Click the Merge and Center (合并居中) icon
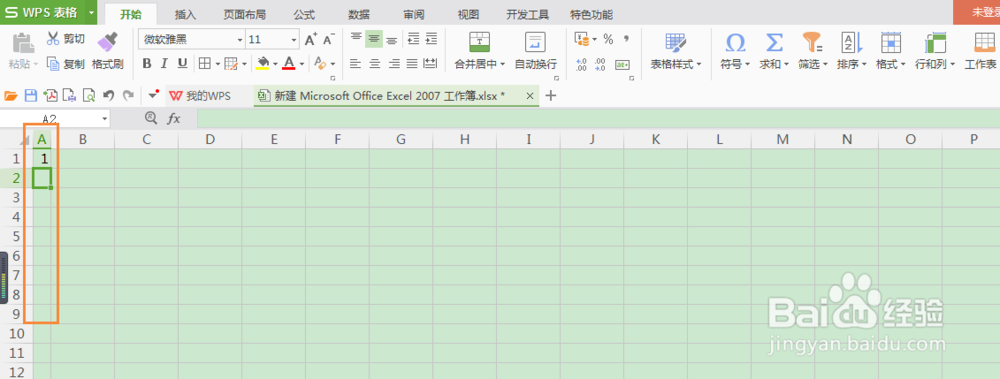The image size is (1000, 379). pyautogui.click(x=480, y=42)
